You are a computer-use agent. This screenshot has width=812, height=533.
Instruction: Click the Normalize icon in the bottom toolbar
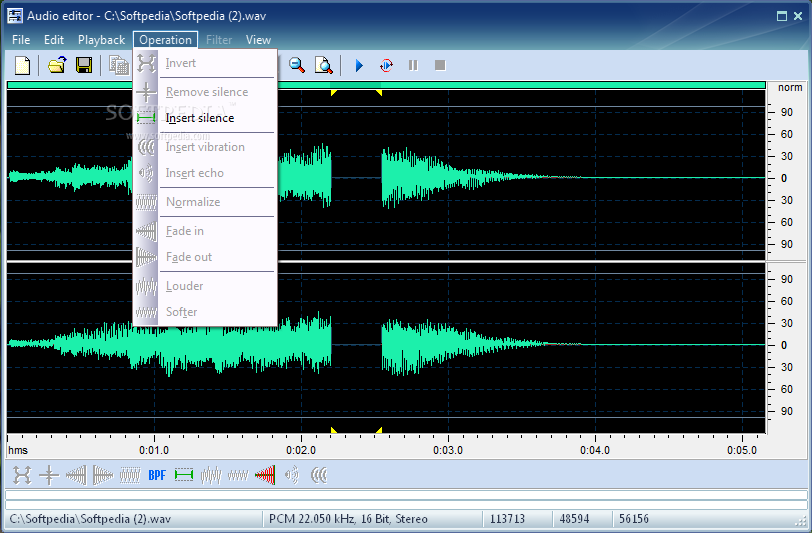point(130,475)
